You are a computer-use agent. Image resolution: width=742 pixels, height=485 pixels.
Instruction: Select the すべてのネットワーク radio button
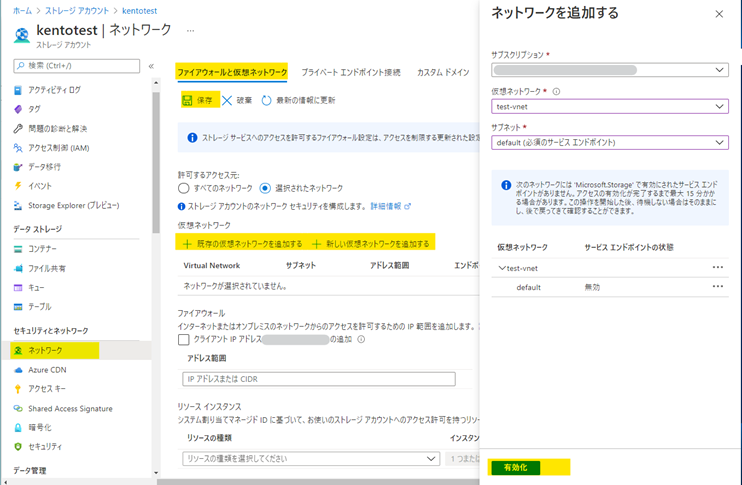(x=183, y=187)
